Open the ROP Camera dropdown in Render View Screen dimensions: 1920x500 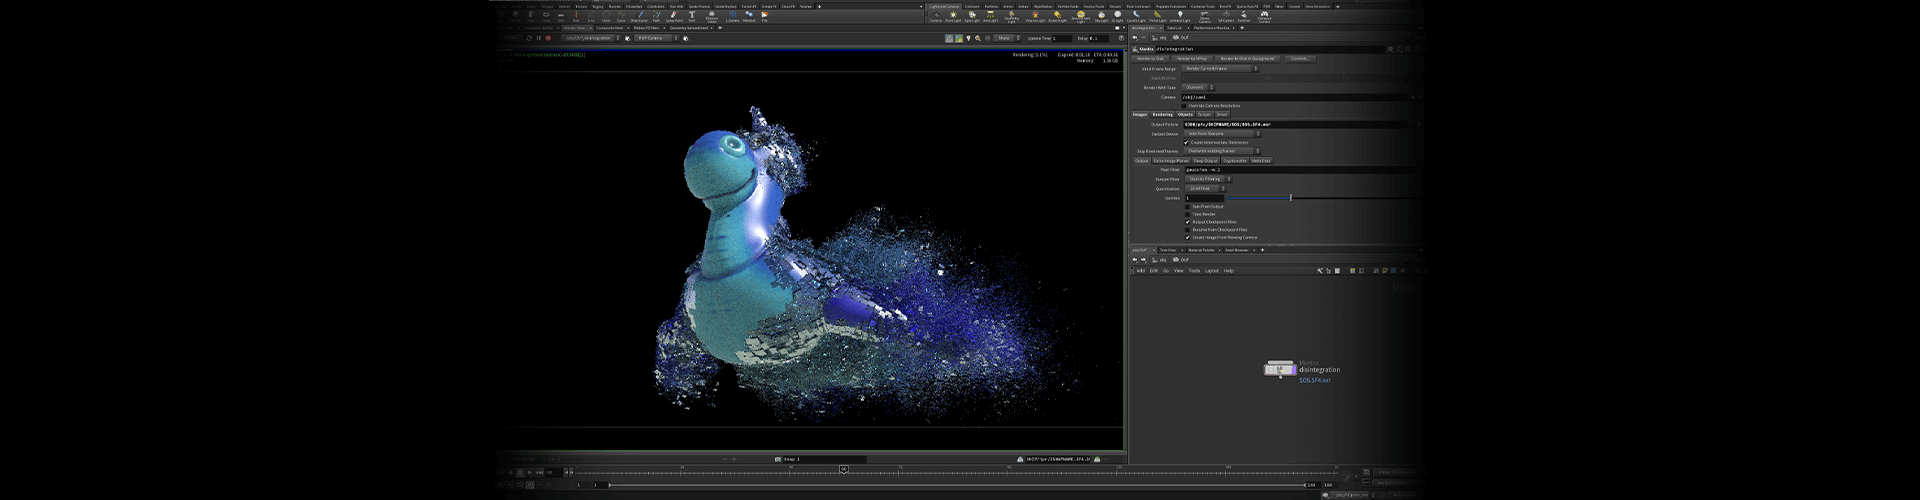(x=656, y=38)
